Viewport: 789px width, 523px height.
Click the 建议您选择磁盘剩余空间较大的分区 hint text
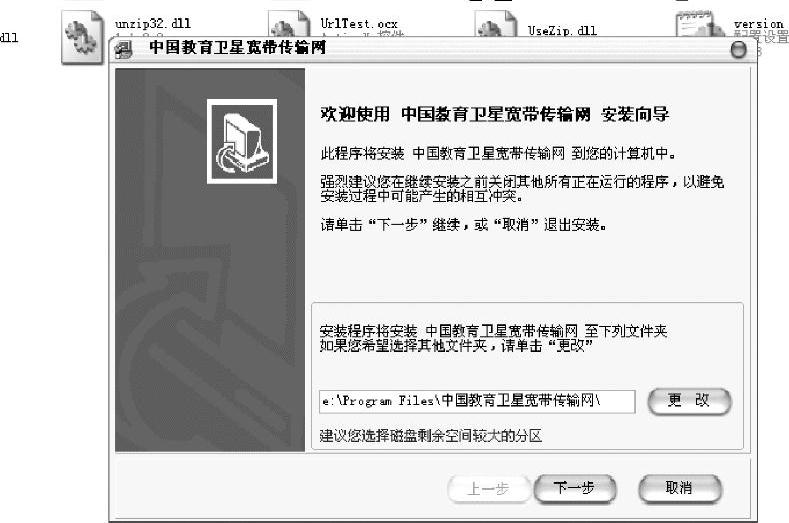(x=431, y=436)
